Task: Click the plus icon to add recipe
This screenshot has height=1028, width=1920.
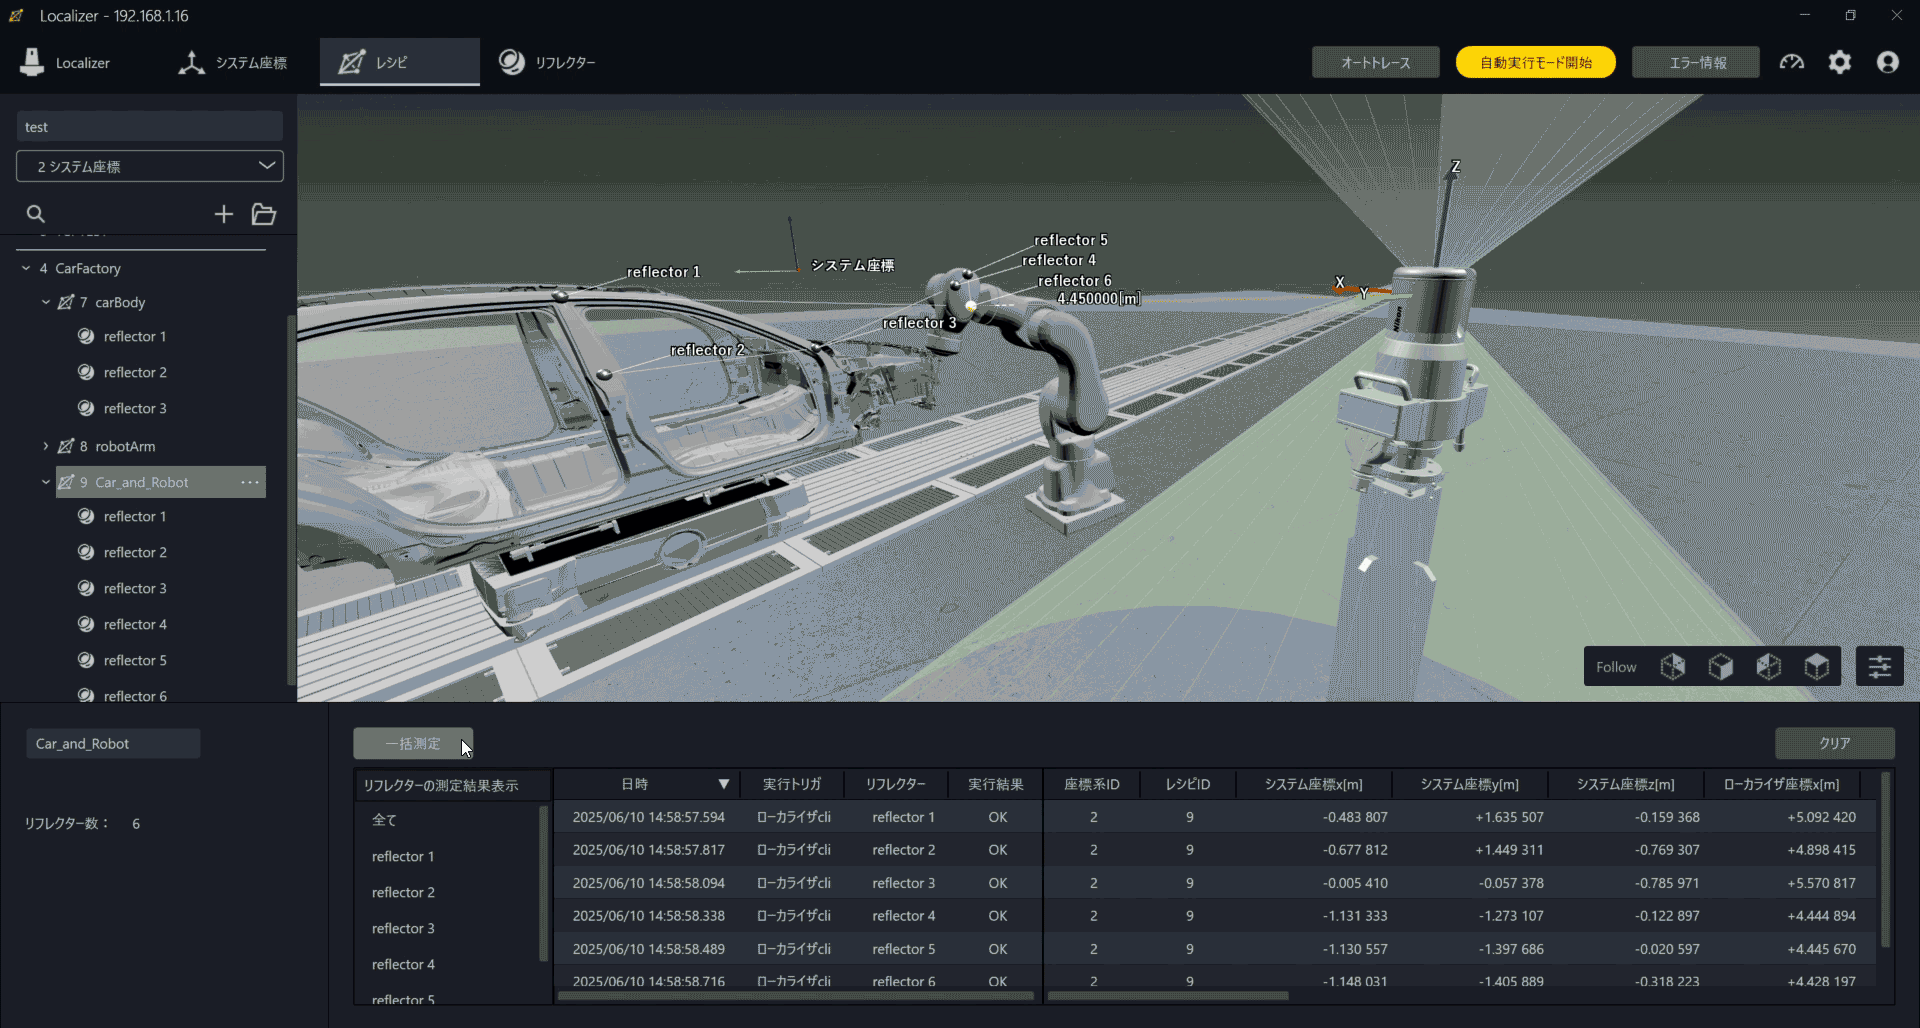Action: coord(224,214)
